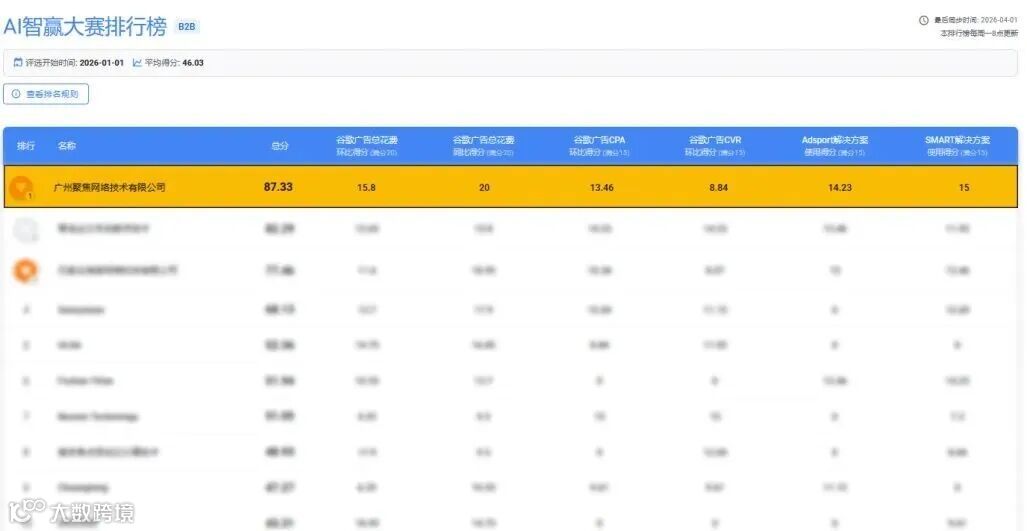Select company name 广州聚焦网络技术有限公司
This screenshot has height=531, width=1027.
(x=109, y=187)
